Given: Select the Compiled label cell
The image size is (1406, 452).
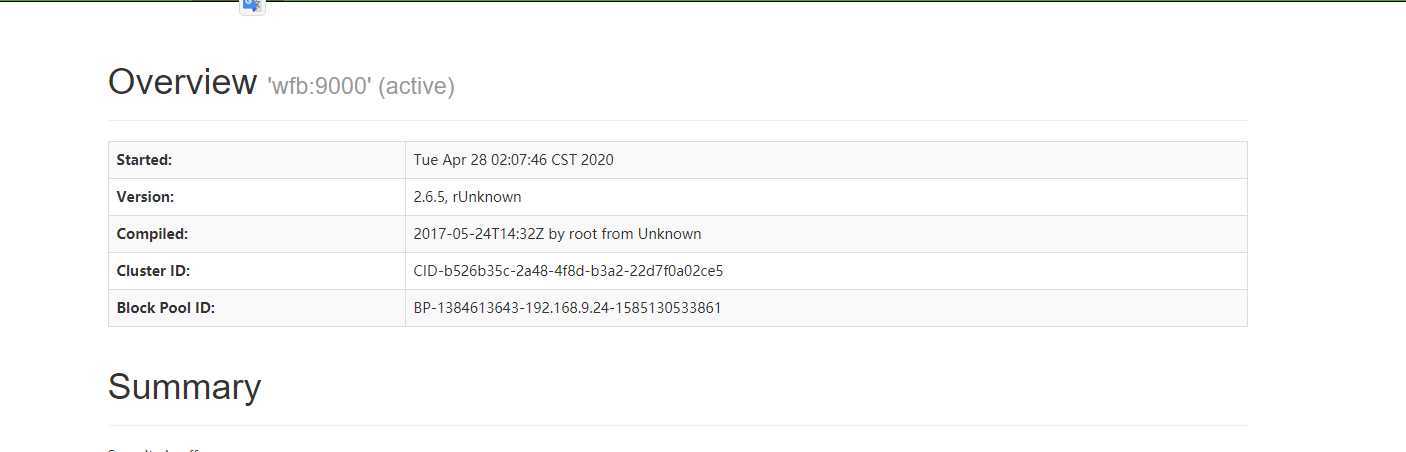Looking at the screenshot, I should click(257, 234).
